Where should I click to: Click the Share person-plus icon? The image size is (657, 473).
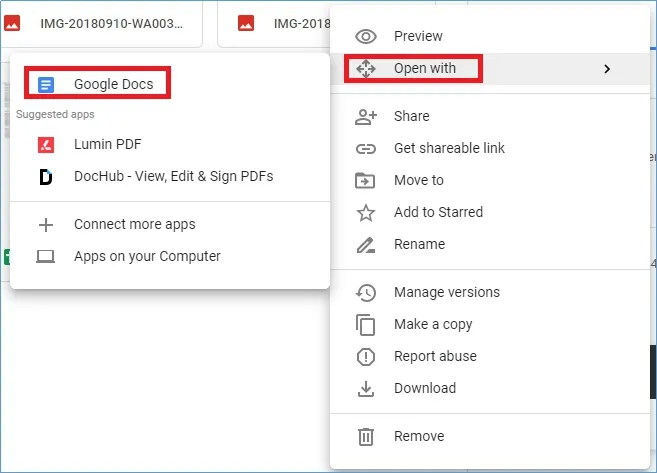(366, 117)
